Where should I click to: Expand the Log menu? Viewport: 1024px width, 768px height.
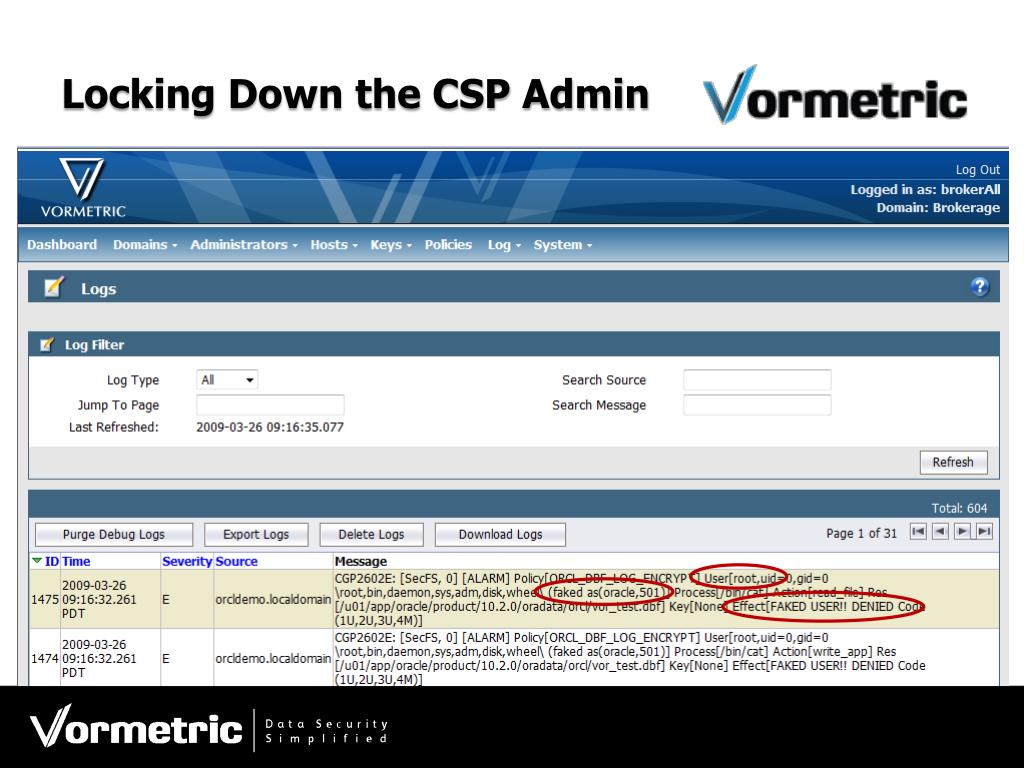504,245
